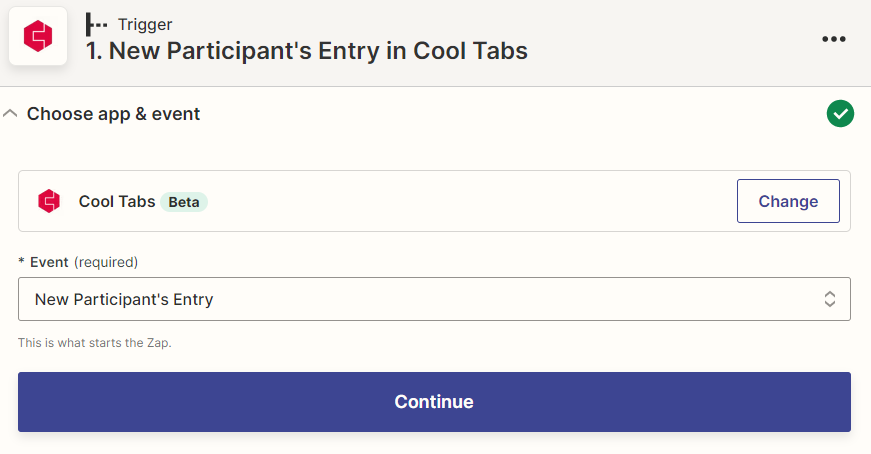Image resolution: width=871 pixels, height=454 pixels.
Task: Click the up-down arrows on Event selector
Action: pos(829,299)
